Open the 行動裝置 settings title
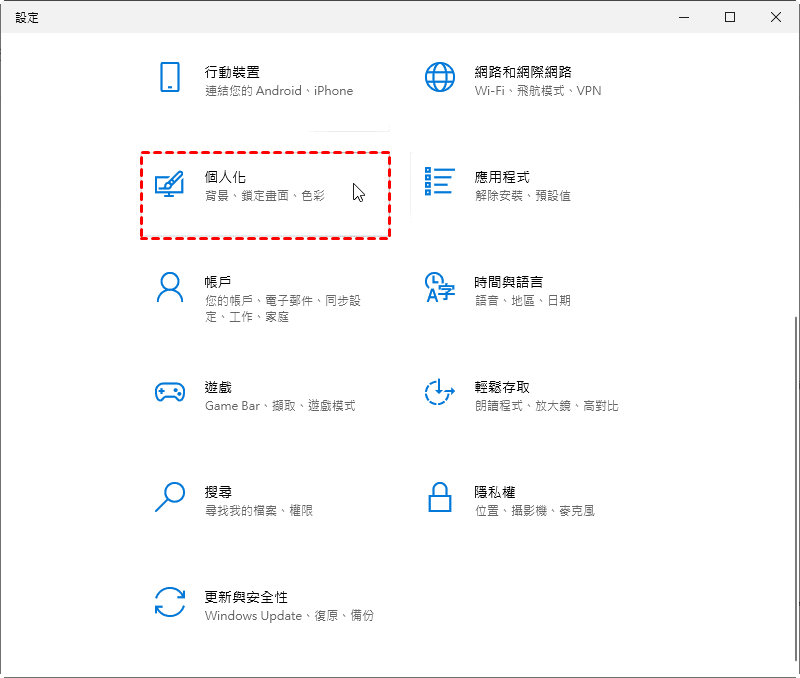800x678 pixels. coord(232,72)
